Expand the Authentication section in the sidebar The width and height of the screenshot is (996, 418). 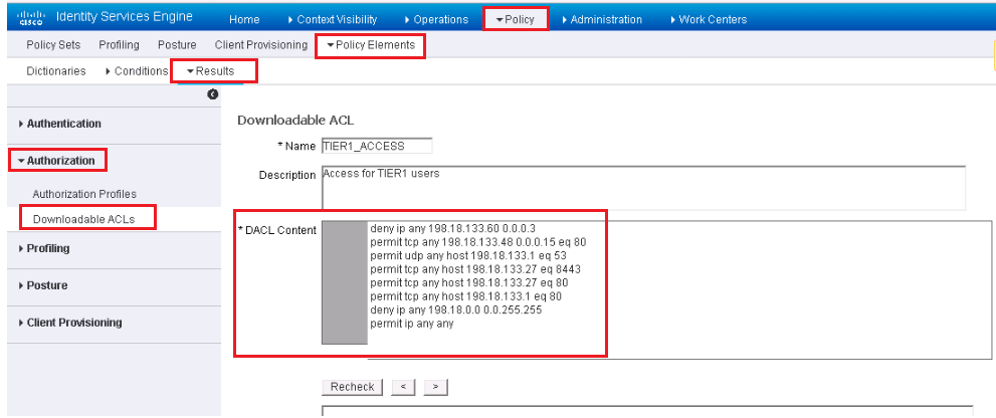click(60, 124)
